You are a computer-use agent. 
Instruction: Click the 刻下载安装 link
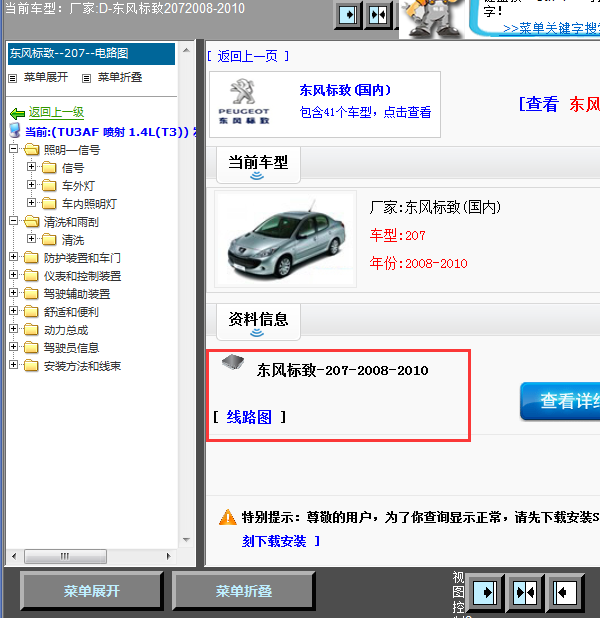(x=274, y=541)
